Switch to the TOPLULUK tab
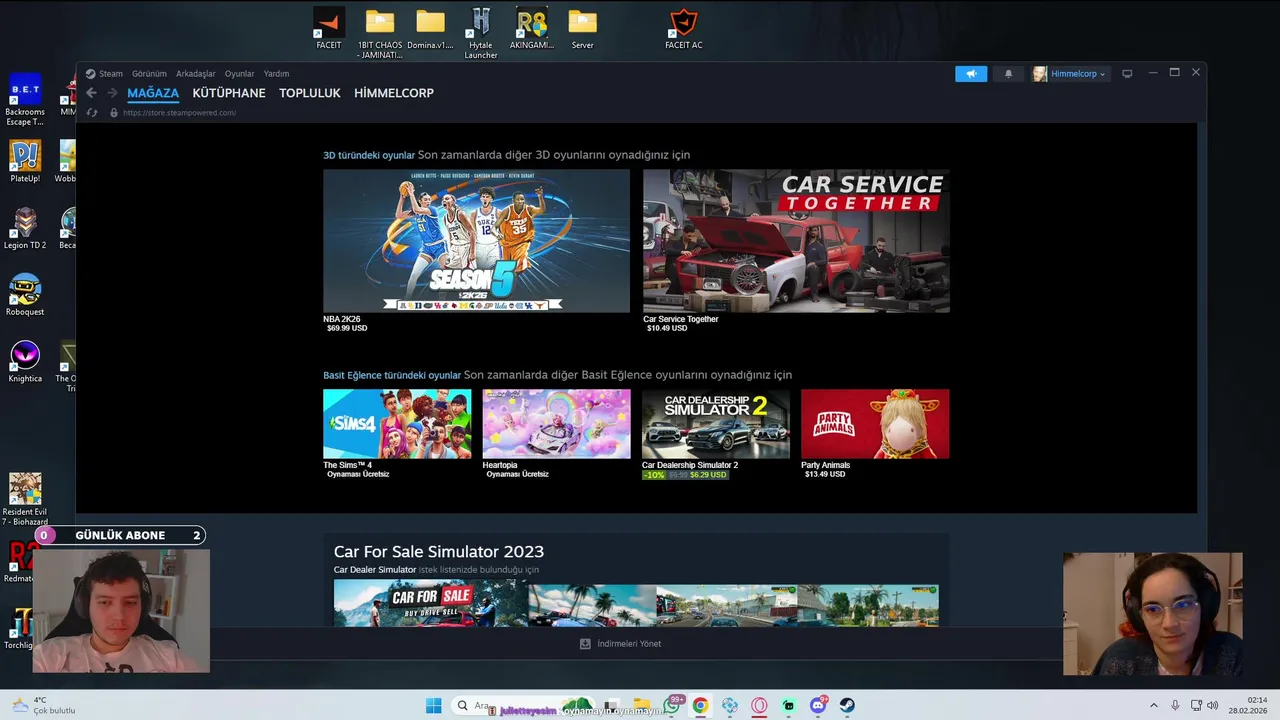This screenshot has width=1280, height=720. pos(310,93)
